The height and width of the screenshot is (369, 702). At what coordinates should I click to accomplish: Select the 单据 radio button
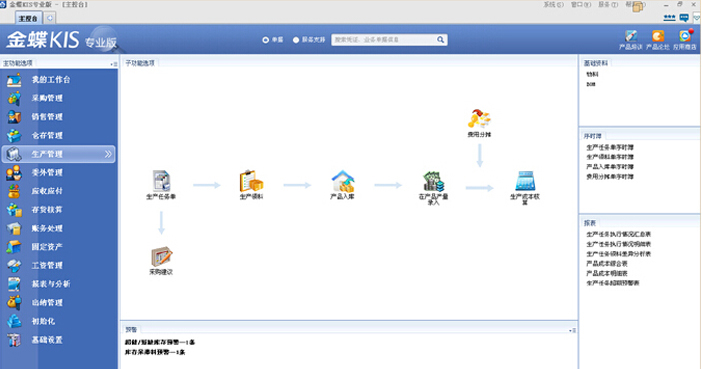coord(265,40)
